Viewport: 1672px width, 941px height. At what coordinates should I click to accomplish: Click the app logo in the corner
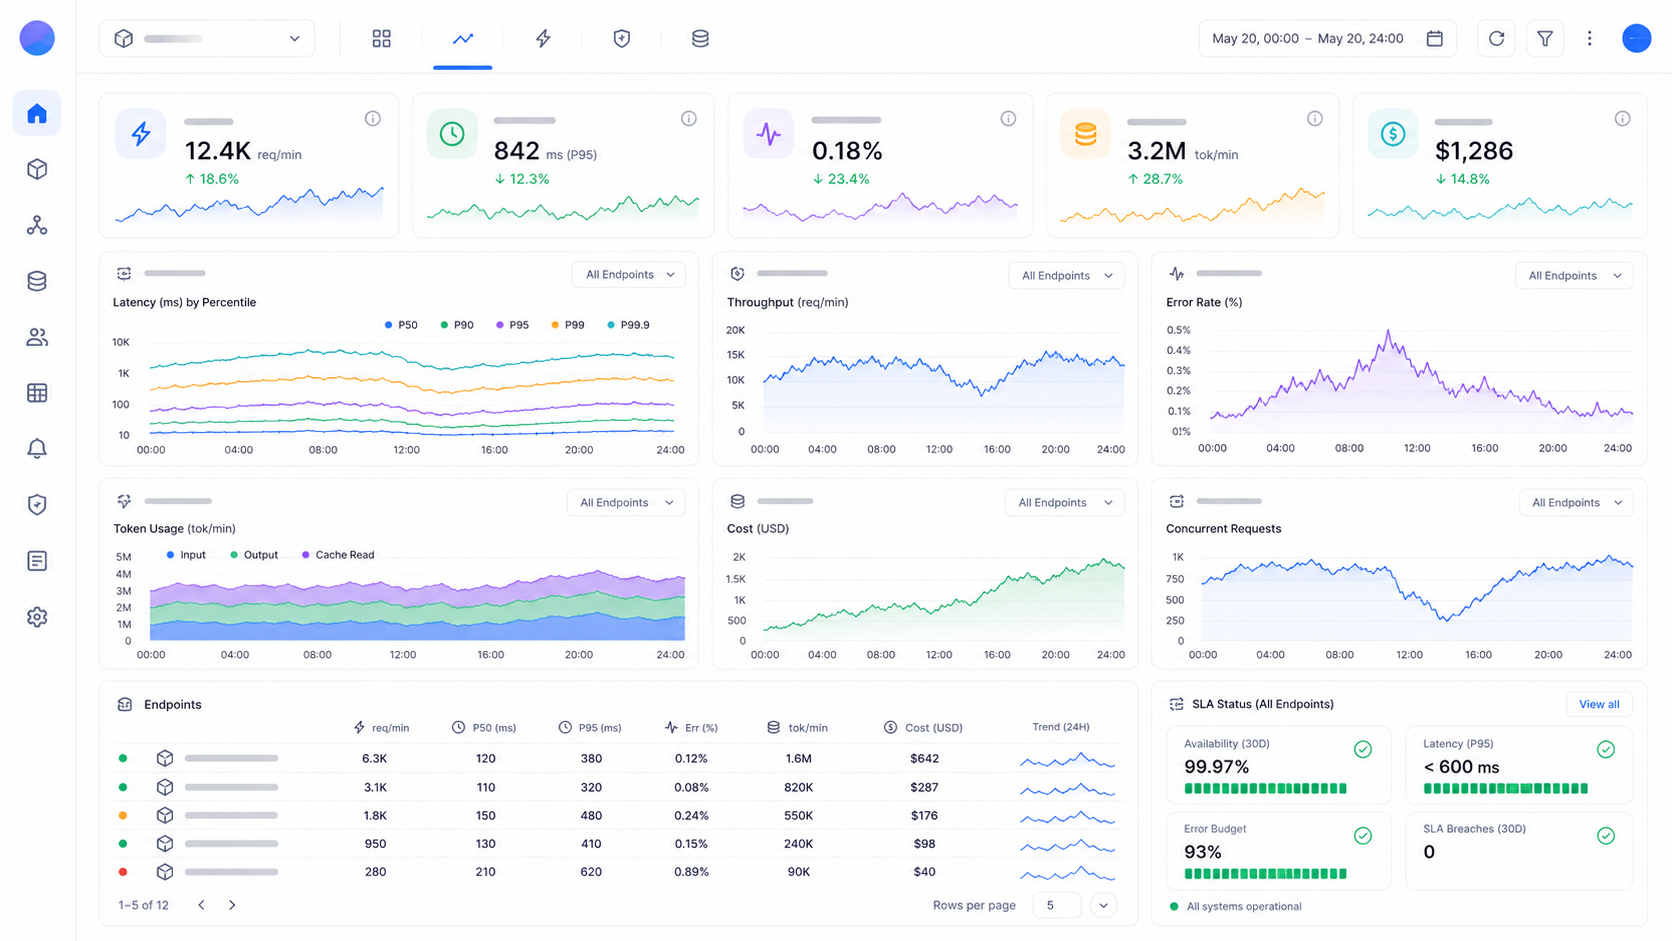[37, 38]
